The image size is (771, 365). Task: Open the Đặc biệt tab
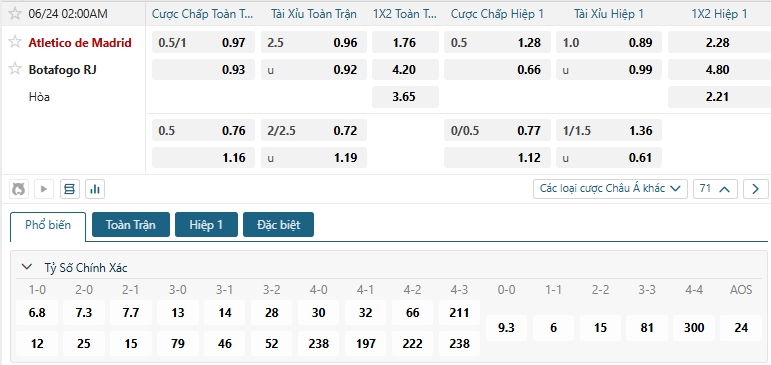click(278, 225)
